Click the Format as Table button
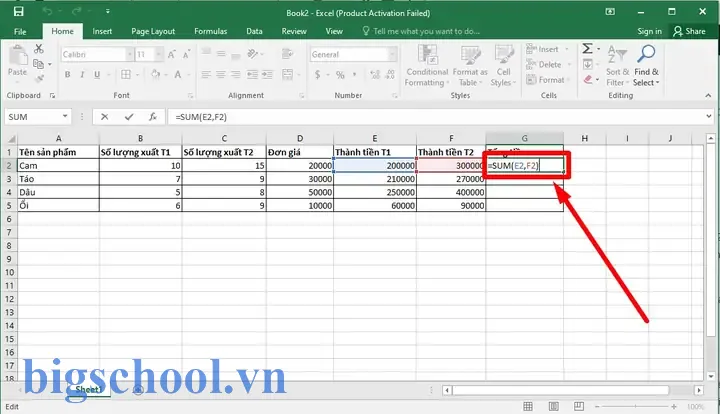 470,66
